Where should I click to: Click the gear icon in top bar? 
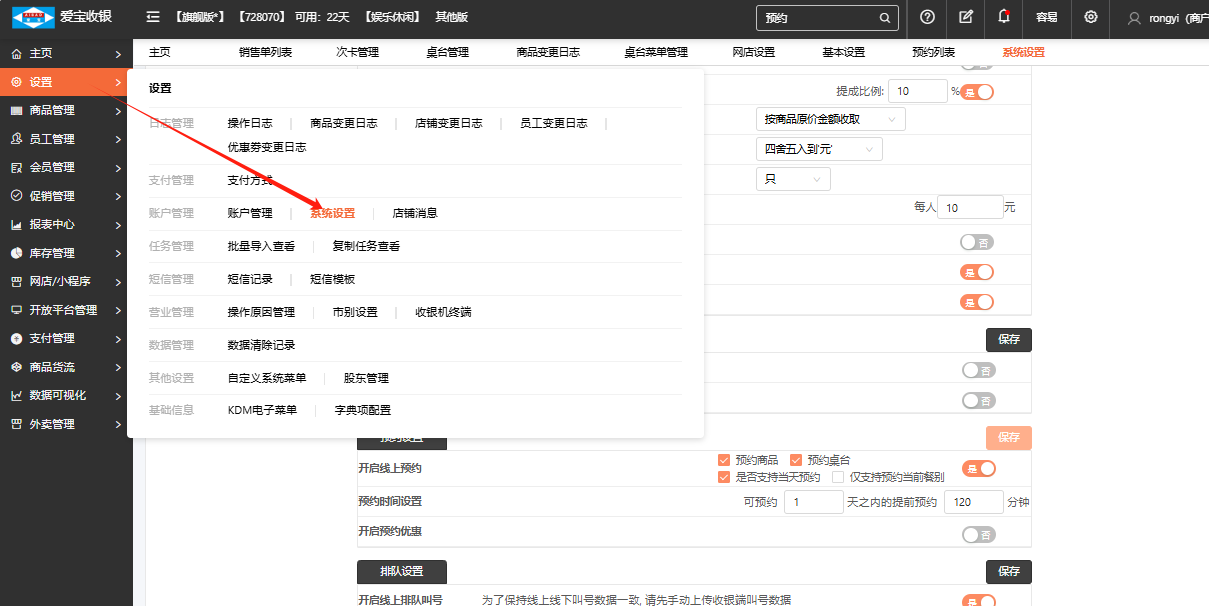click(x=1090, y=17)
